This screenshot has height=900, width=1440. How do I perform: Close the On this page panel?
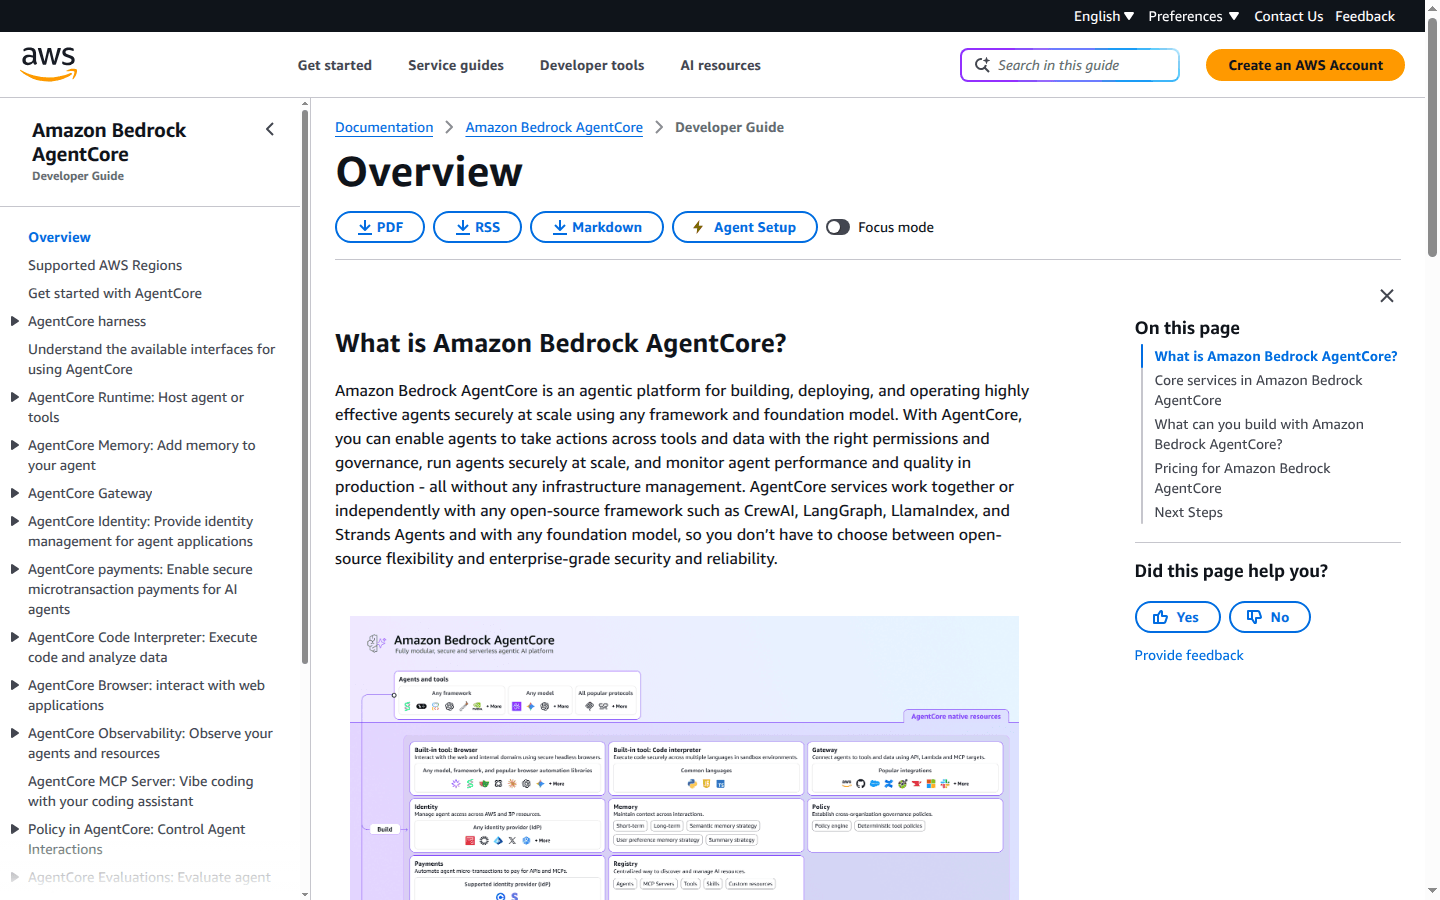tap(1386, 296)
